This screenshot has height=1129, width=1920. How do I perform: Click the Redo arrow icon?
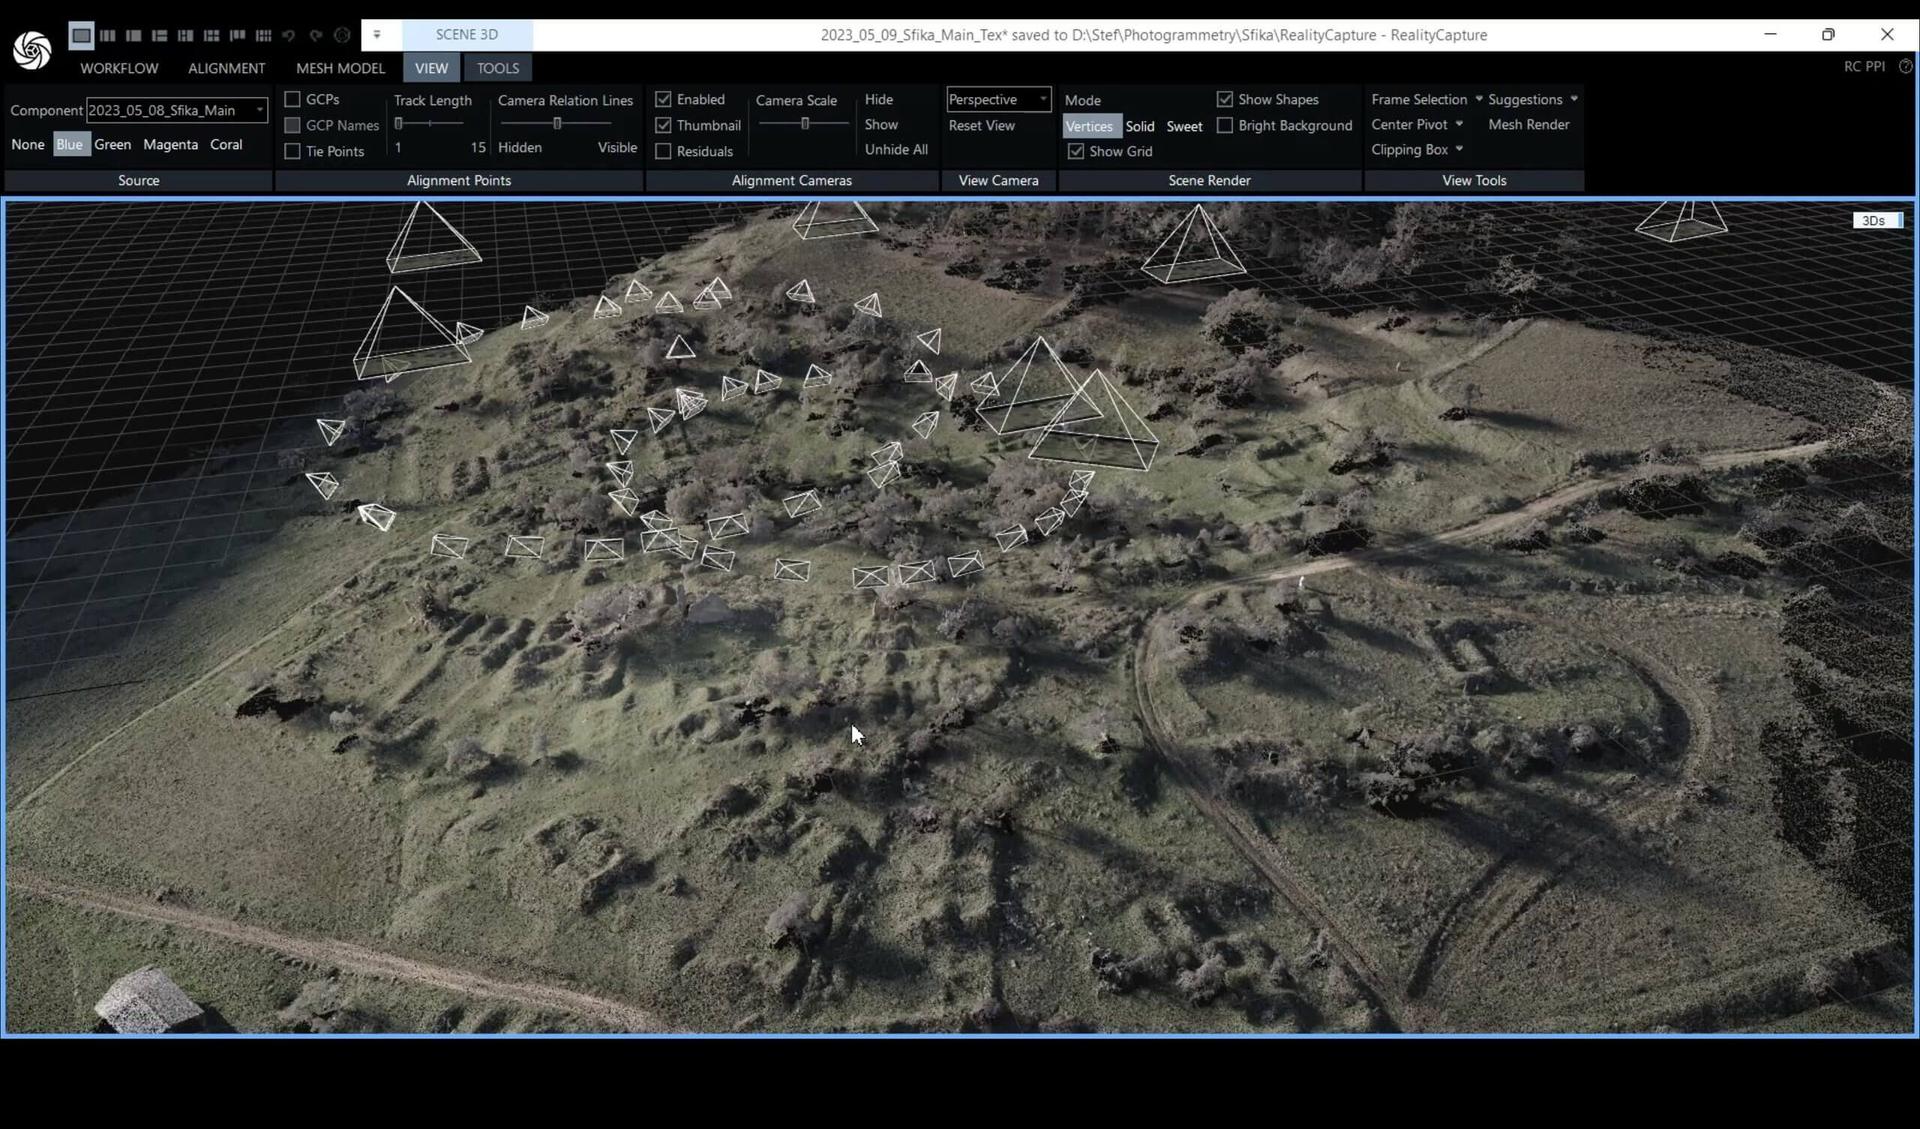[x=315, y=35]
